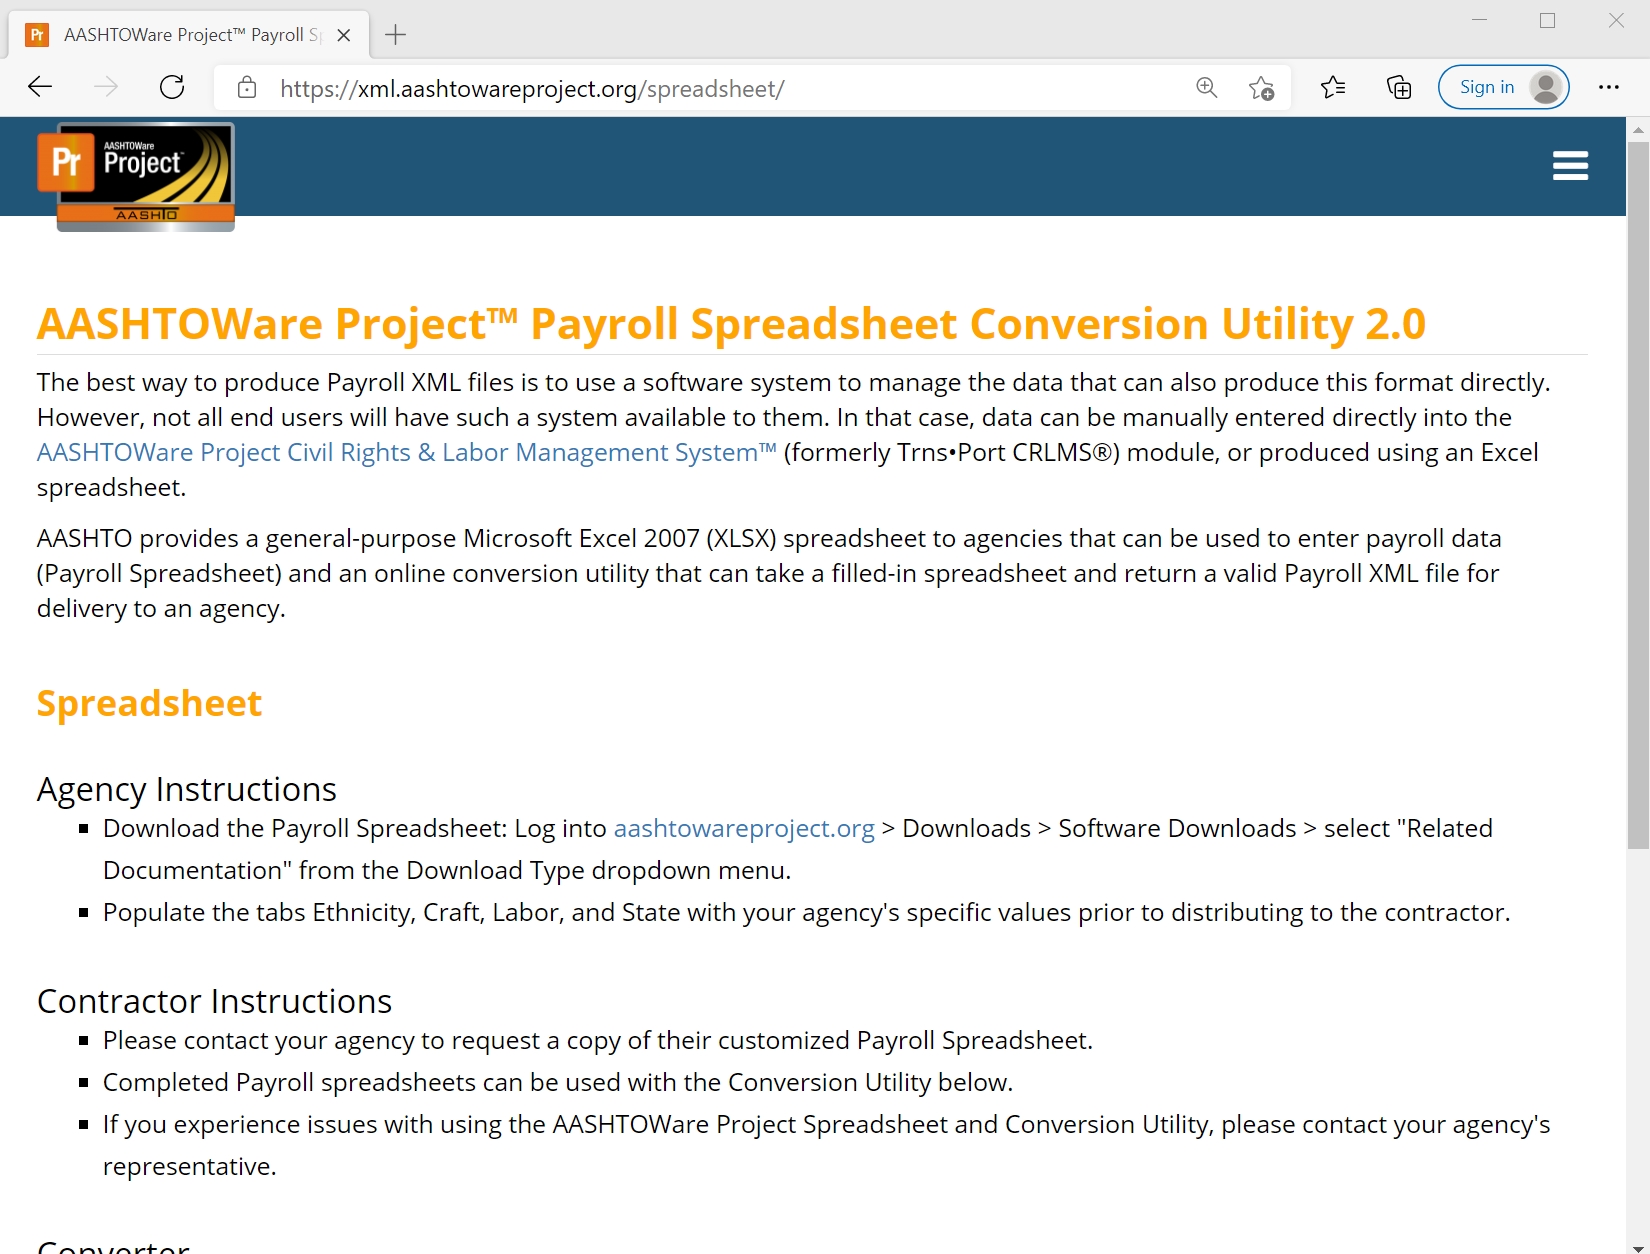
Task: Click the scrollbar up arrow
Action: click(x=1638, y=129)
